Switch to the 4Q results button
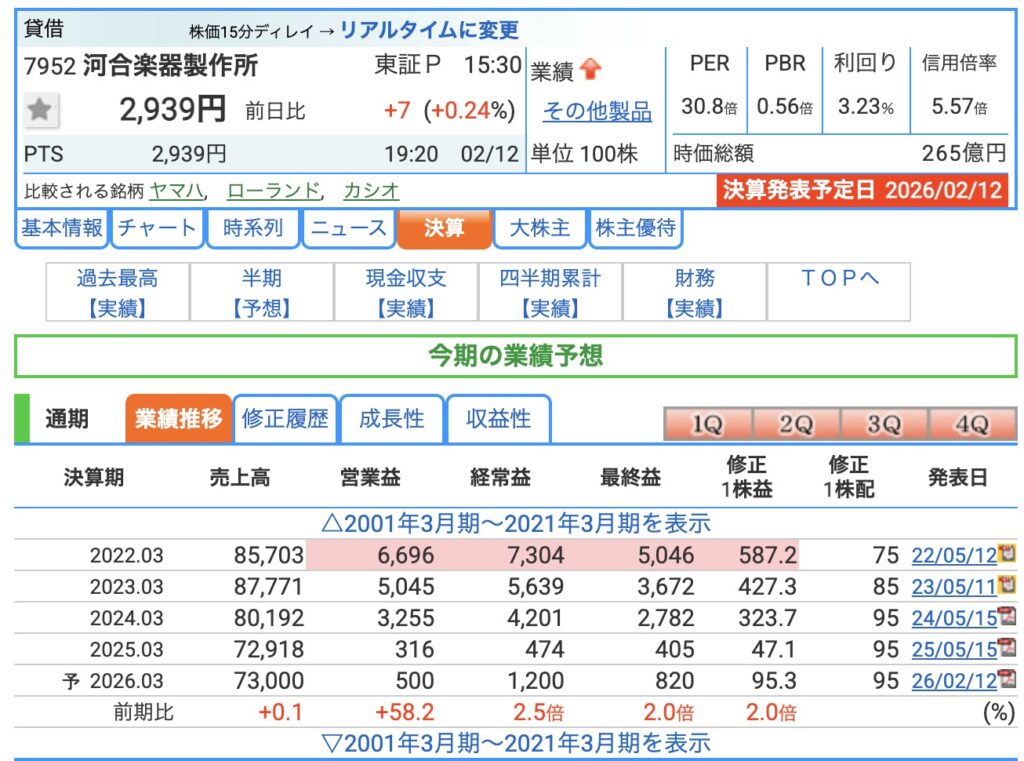 pos(971,424)
